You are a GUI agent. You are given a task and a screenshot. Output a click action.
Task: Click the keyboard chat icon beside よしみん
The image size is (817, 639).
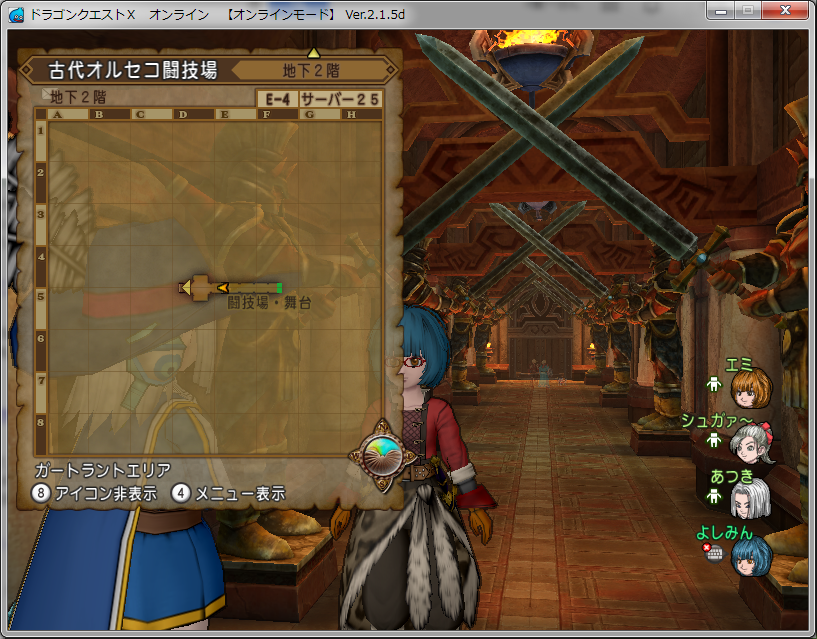714,553
